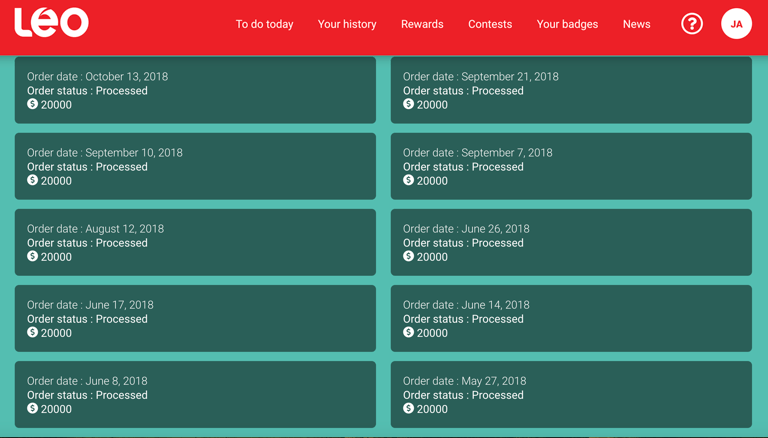Image resolution: width=768 pixels, height=438 pixels.
Task: Click coin icon on June 14, 2018 order
Action: coord(408,332)
